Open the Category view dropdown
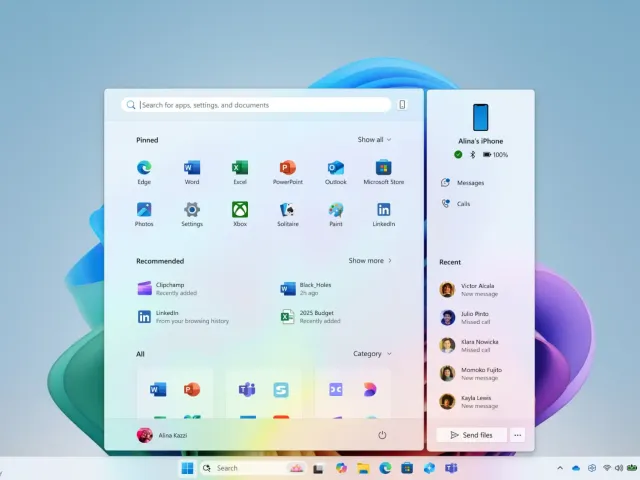 click(372, 353)
